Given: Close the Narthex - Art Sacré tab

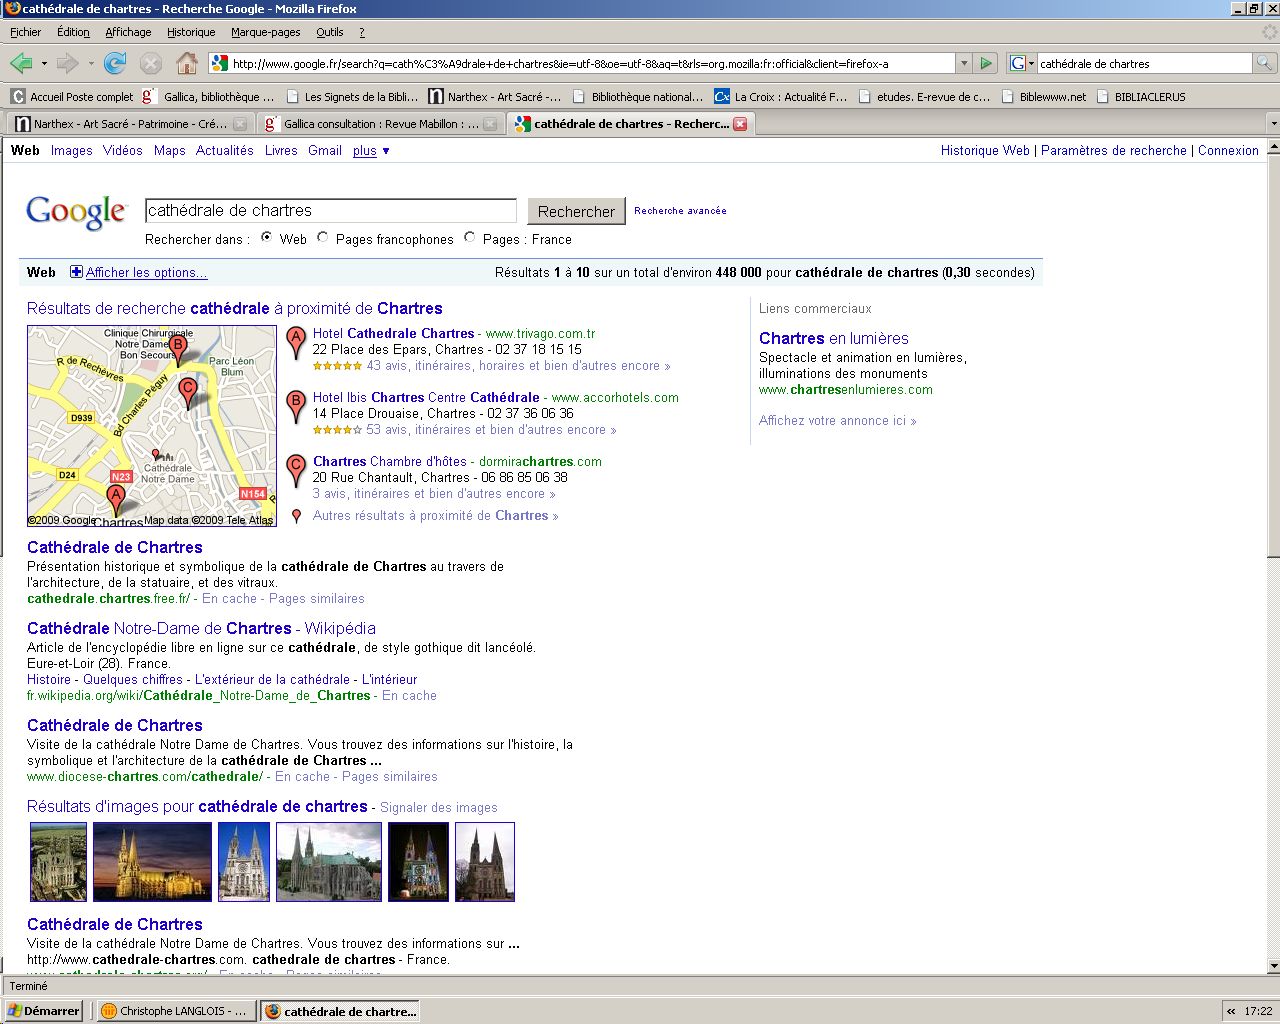Looking at the screenshot, I should (x=240, y=124).
